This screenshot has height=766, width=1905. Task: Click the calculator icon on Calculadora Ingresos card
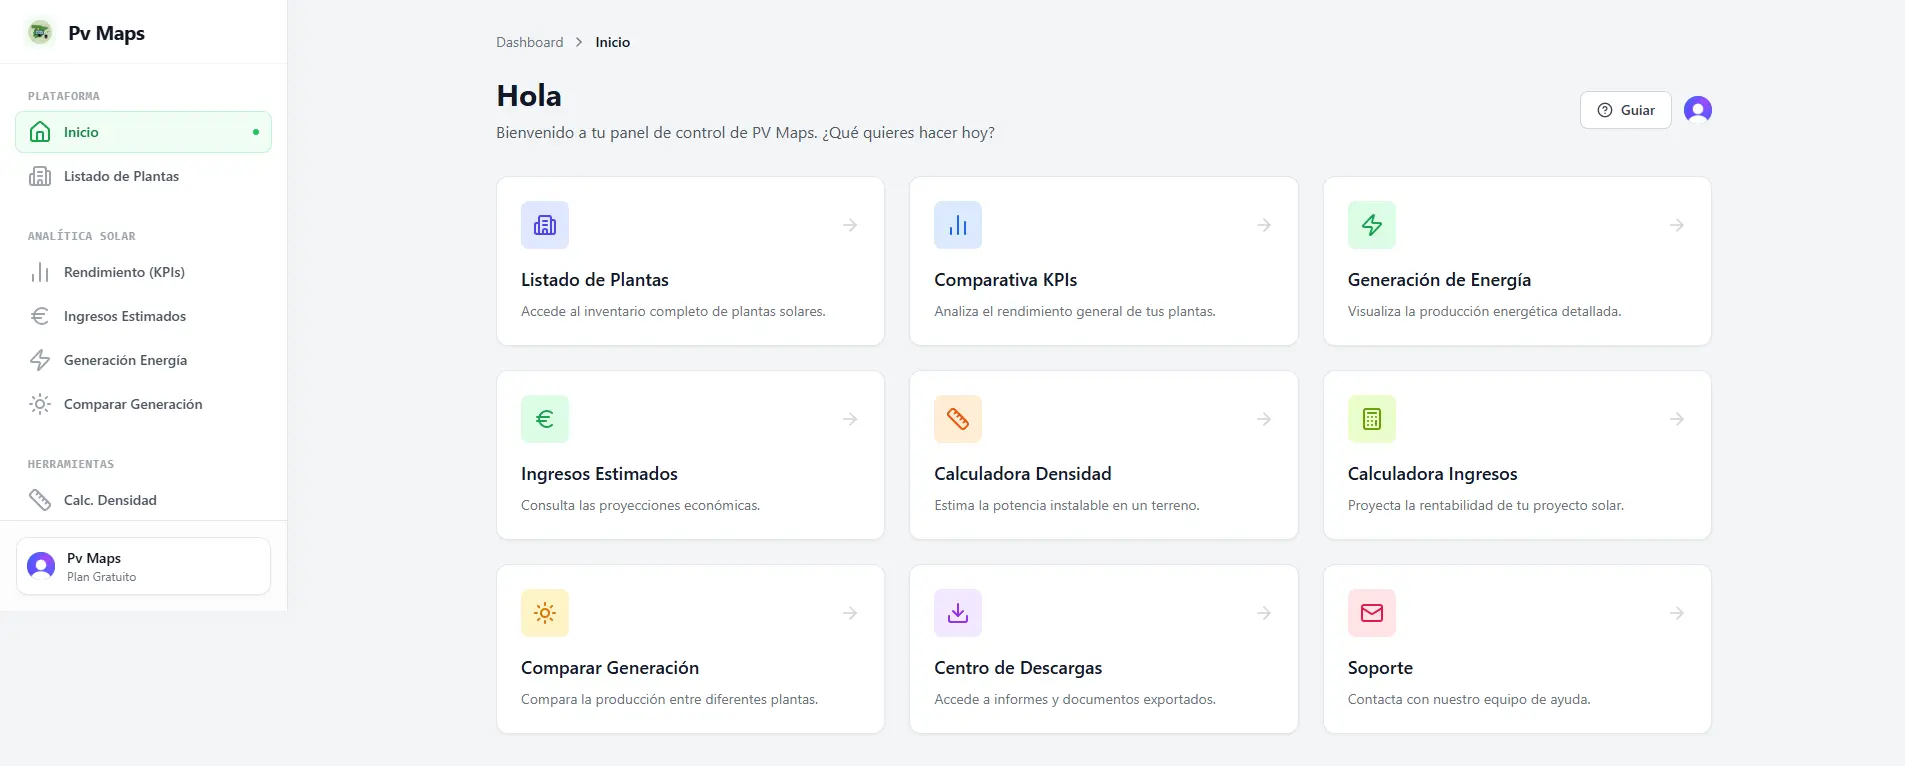point(1372,419)
